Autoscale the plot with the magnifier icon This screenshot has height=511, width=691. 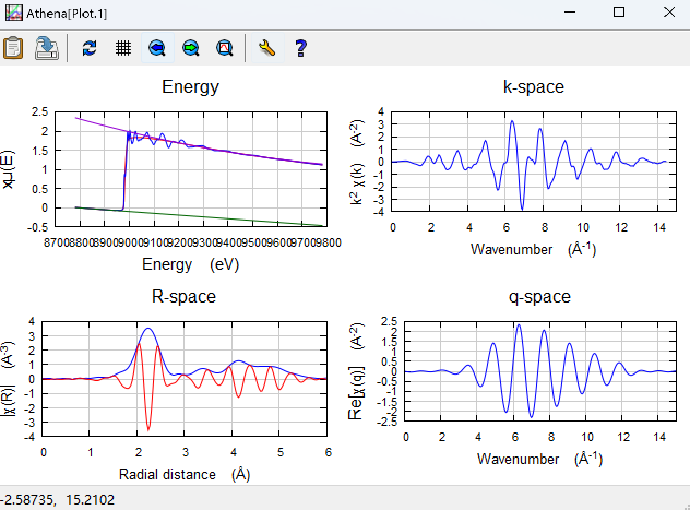(225, 47)
